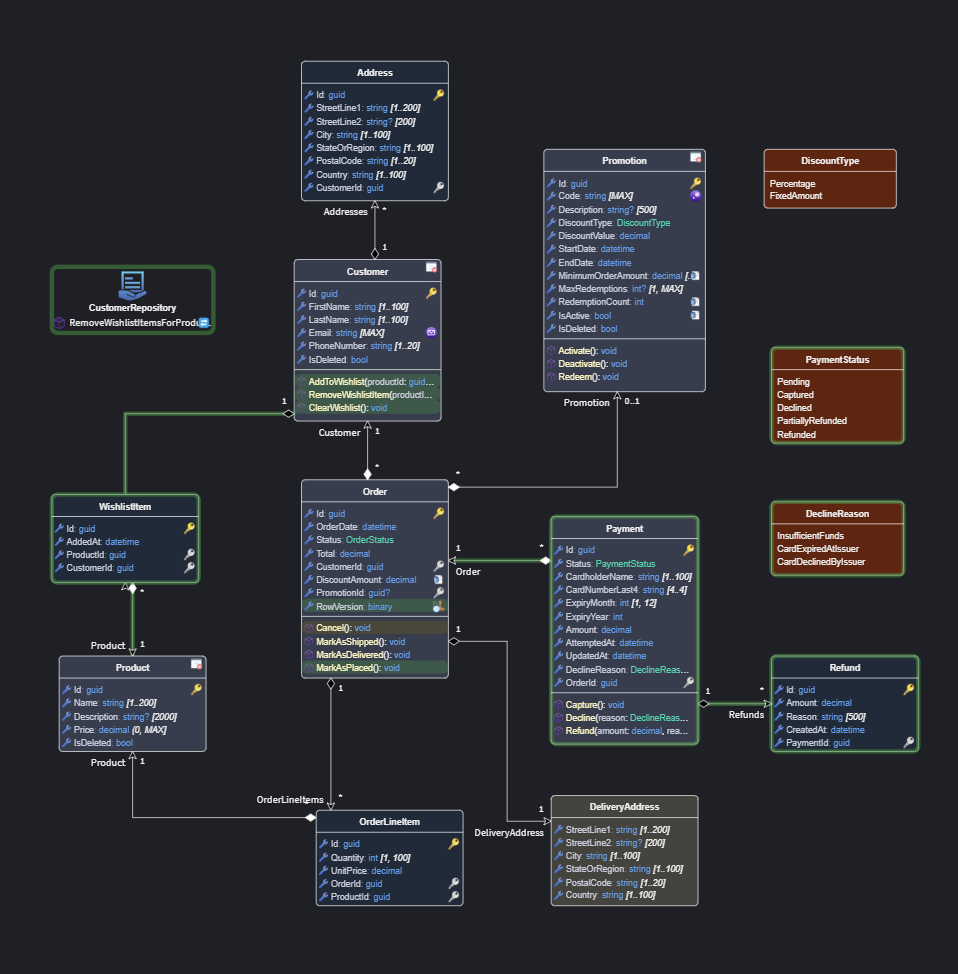Click the Refunds association label

tap(746, 715)
